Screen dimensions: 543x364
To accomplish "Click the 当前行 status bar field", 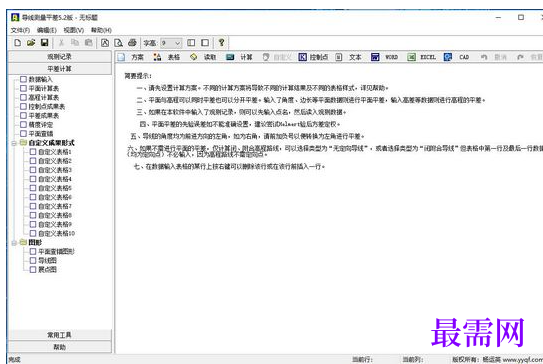I will (362, 360).
